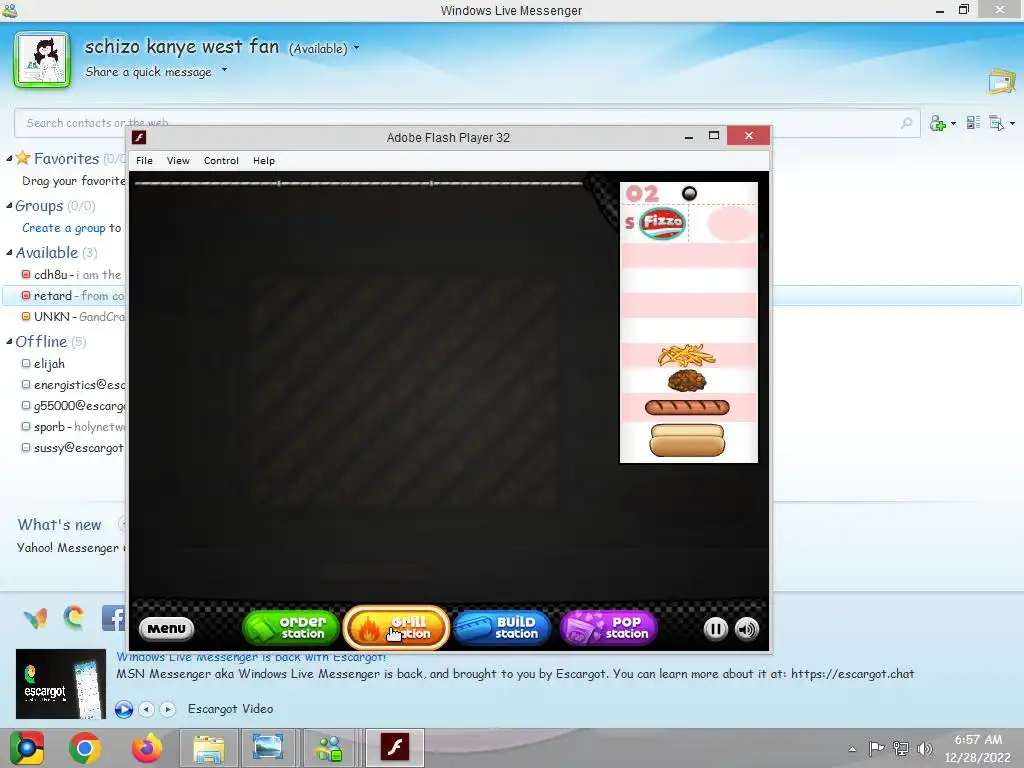Open the Messenger is back with Escargot link
Viewport: 1024px width, 768px height.
pyautogui.click(x=251, y=657)
